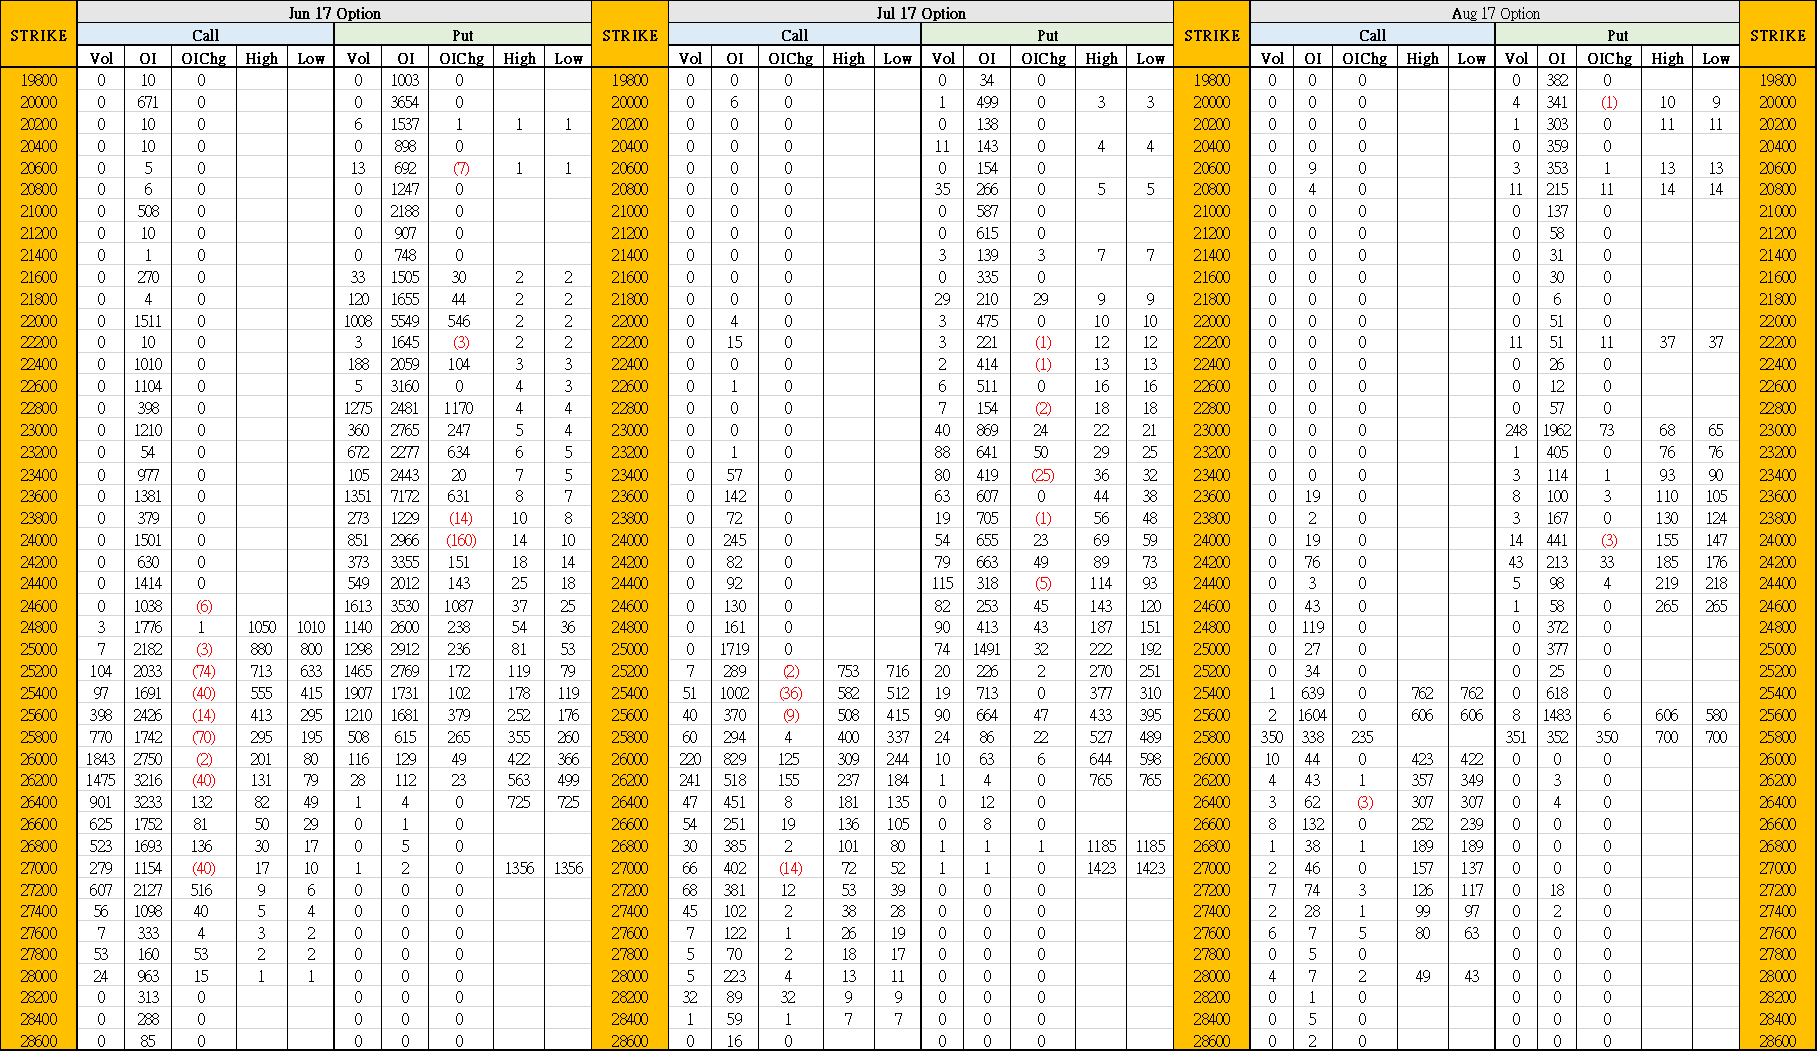
Task: Select the OIChg column header under Jun 17 Call
Action: (203, 58)
